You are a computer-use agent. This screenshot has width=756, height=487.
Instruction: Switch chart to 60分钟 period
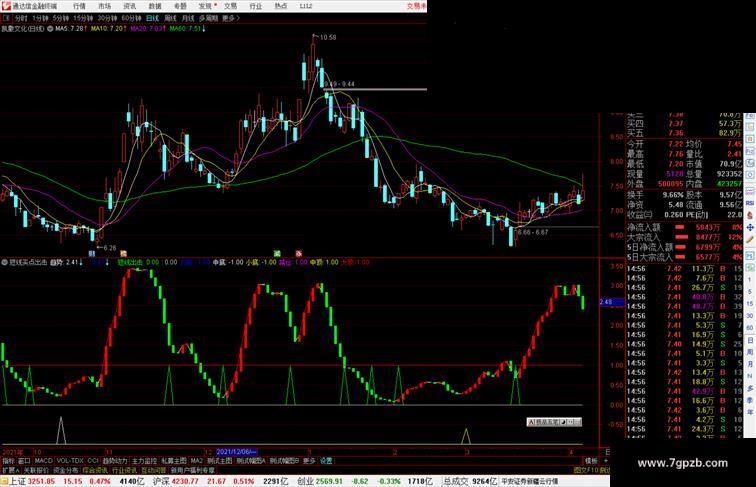(131, 18)
